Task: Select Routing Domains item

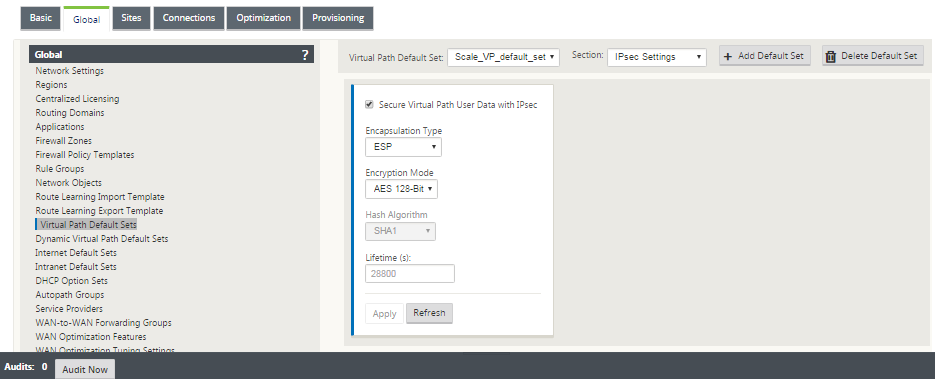Action: [70, 113]
